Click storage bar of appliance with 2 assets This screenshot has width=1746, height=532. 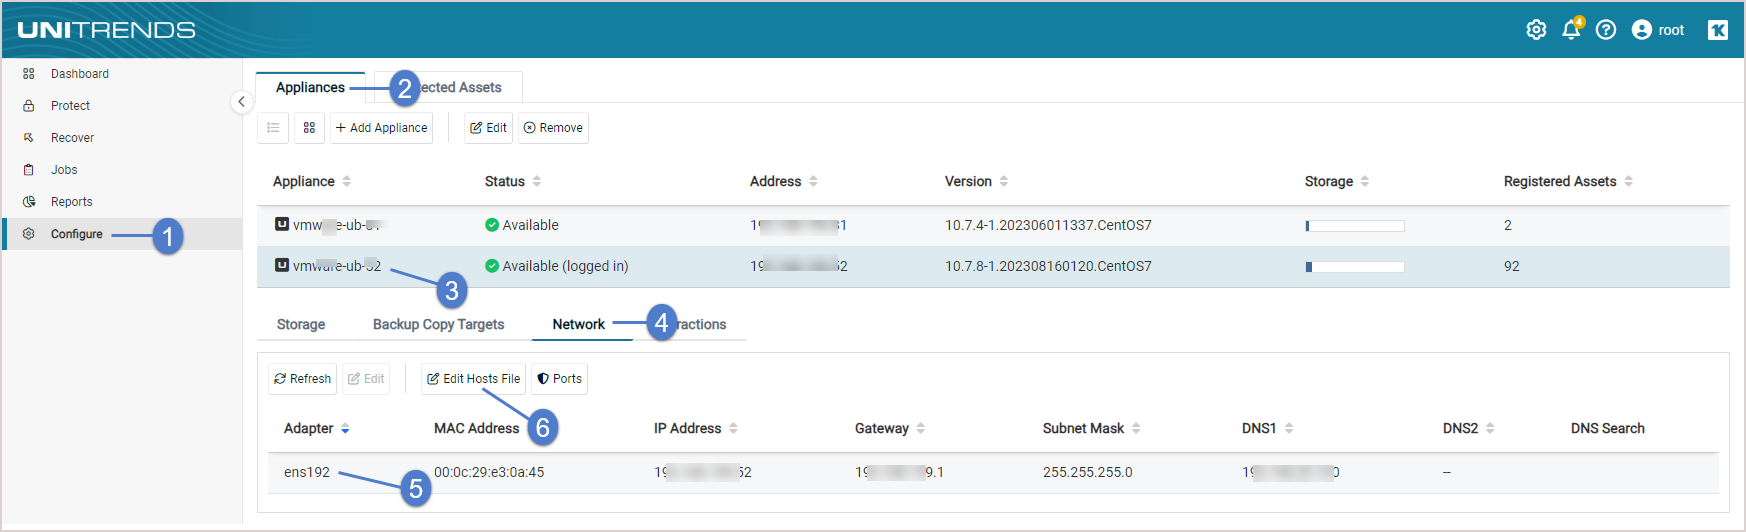[1355, 226]
